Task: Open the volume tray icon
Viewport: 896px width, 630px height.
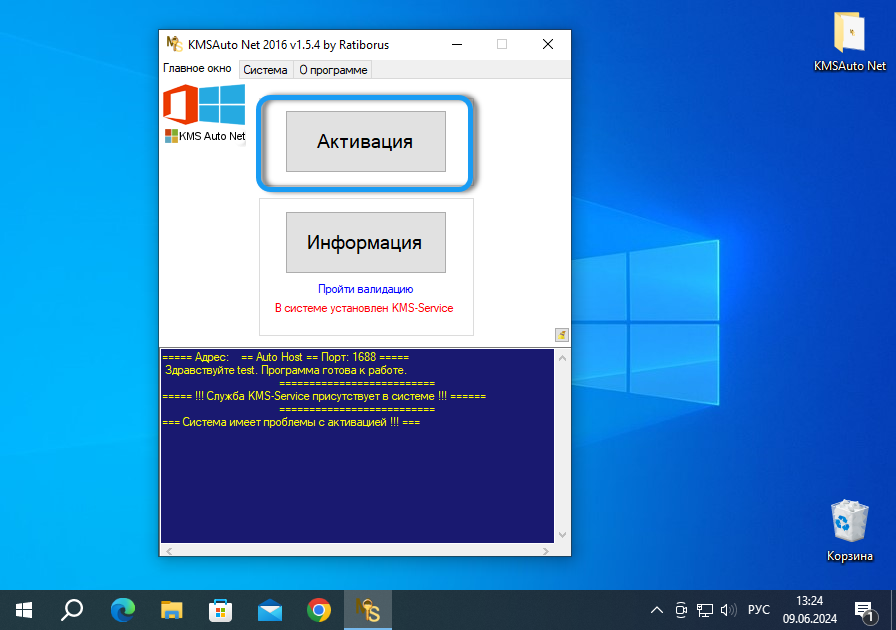Action: pos(729,610)
